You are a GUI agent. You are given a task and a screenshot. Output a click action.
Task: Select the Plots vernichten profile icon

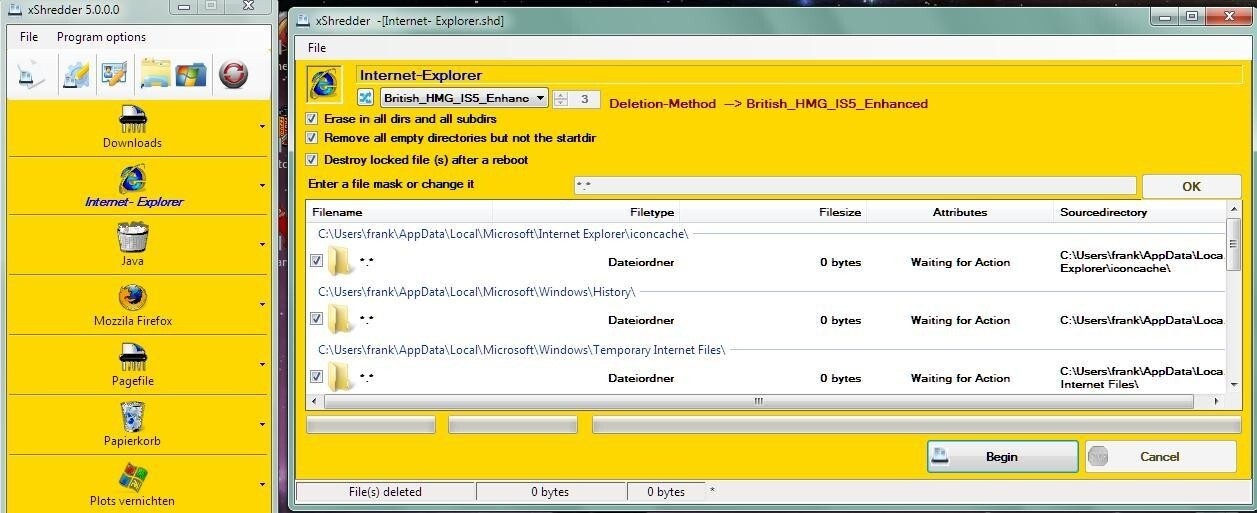[132, 477]
